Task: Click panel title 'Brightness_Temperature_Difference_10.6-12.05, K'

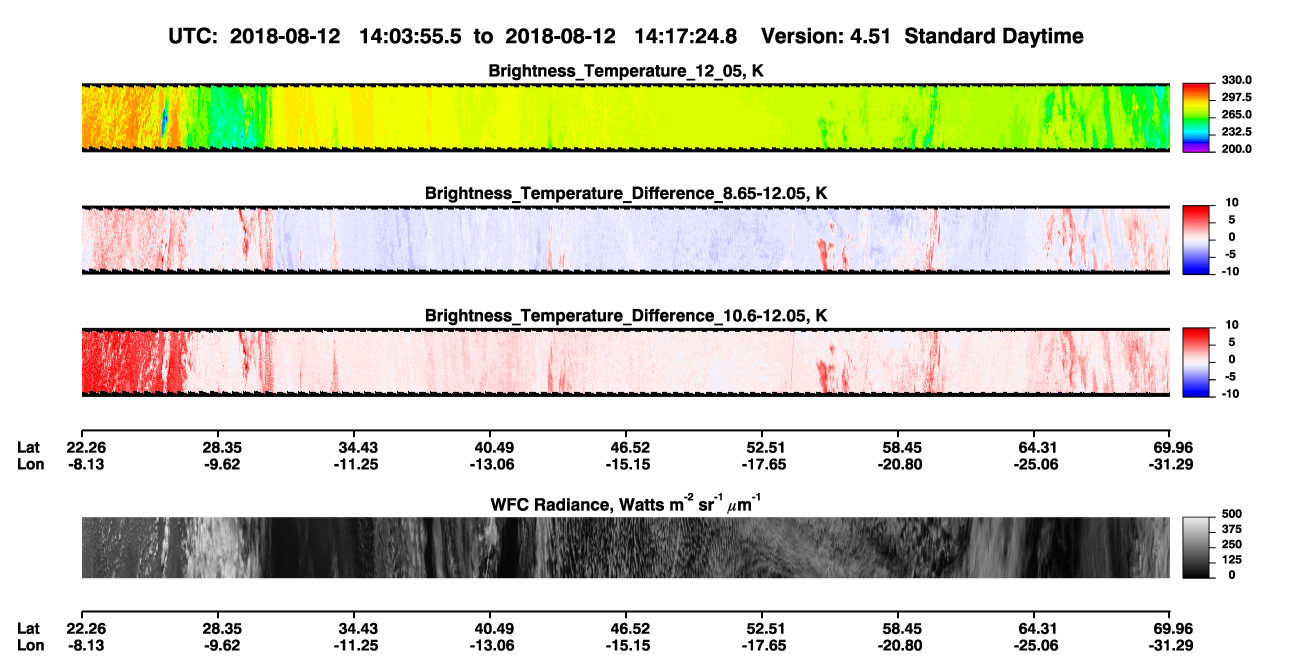Action: point(626,316)
